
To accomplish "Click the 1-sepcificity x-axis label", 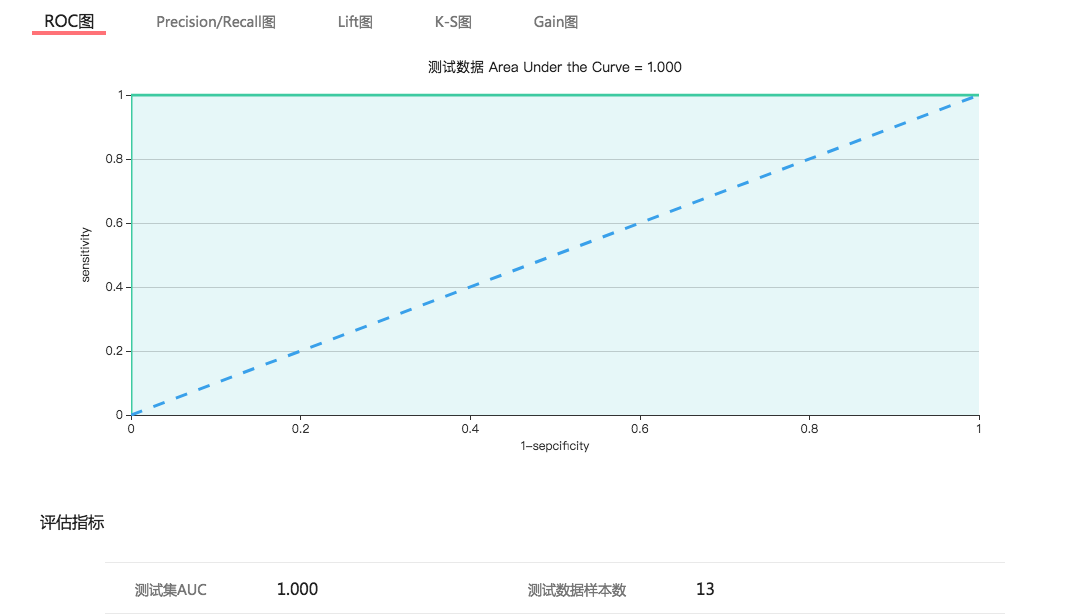I will pyautogui.click(x=555, y=446).
